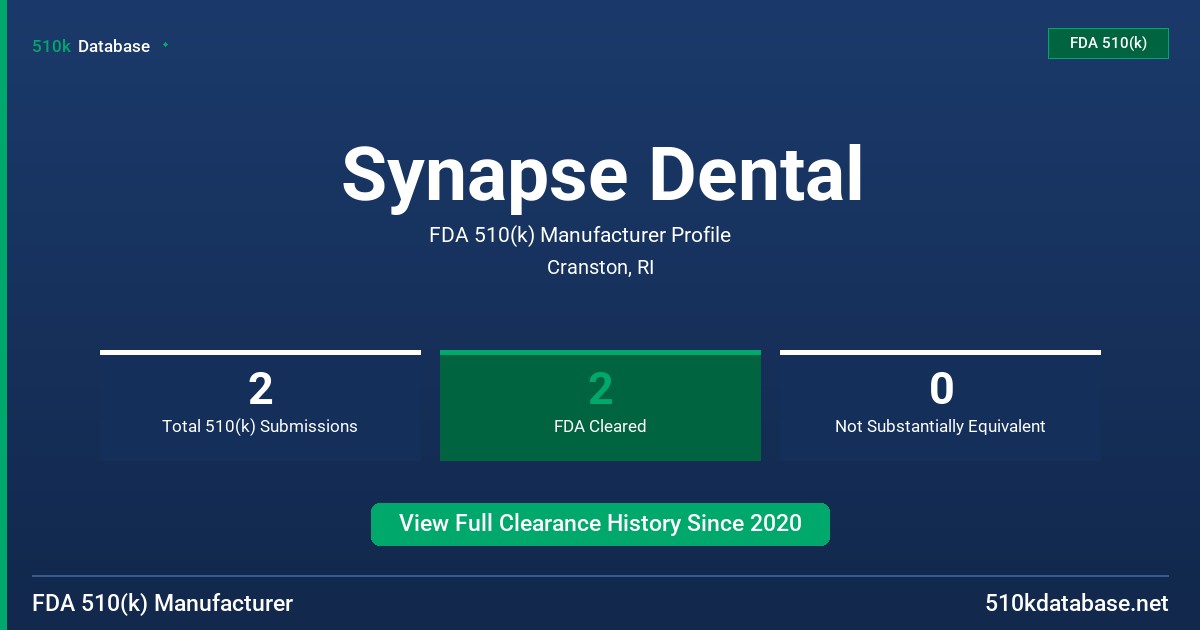Click the FDA 510(k) badge
The image size is (1200, 630).
(x=1108, y=43)
